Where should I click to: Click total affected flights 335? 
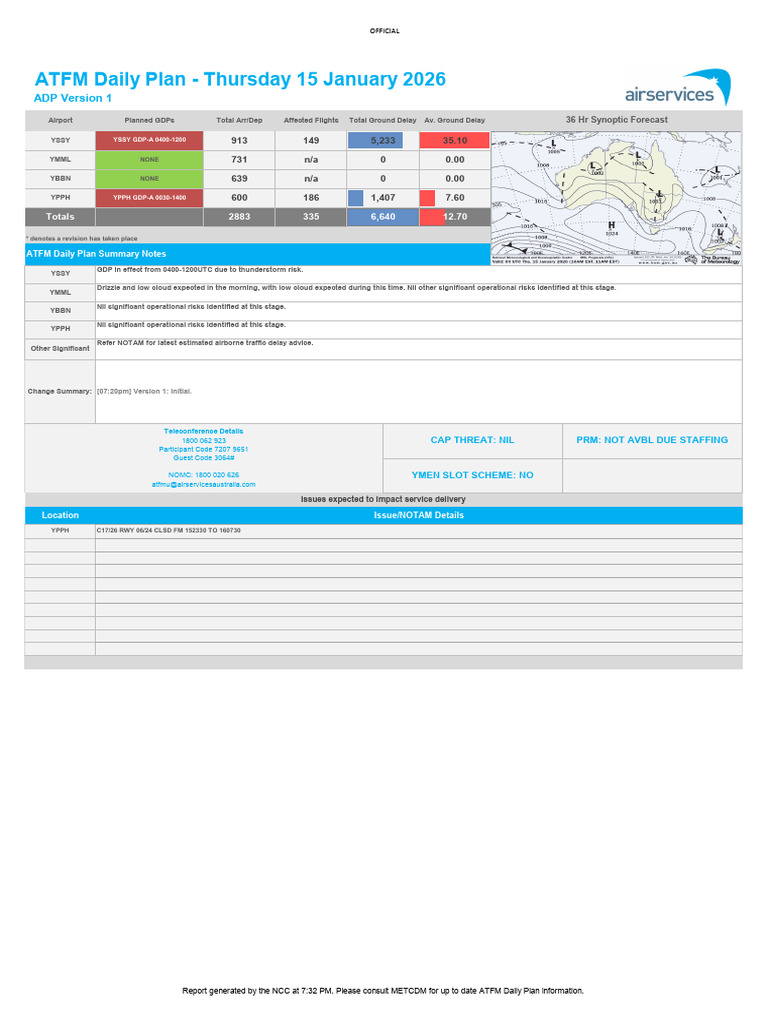(x=311, y=217)
